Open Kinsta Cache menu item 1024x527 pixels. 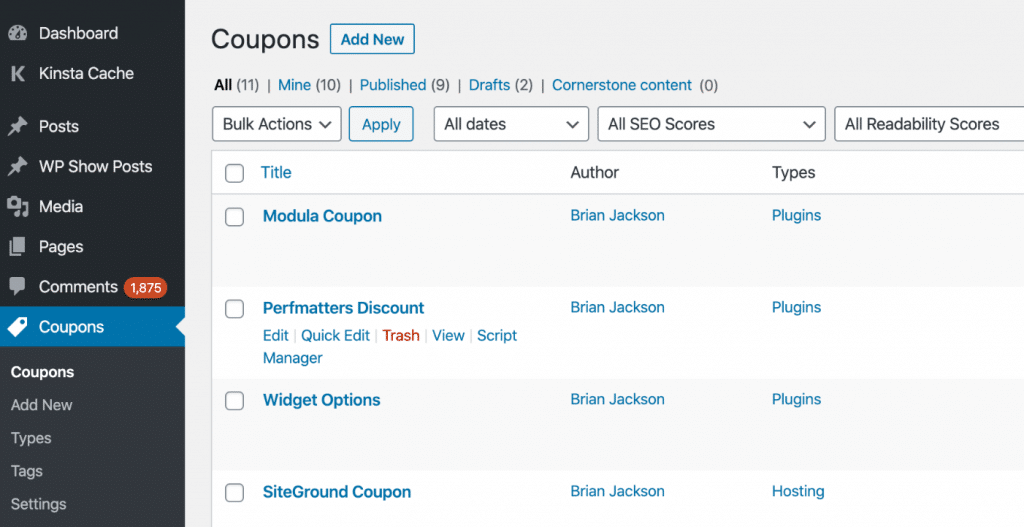tap(86, 74)
